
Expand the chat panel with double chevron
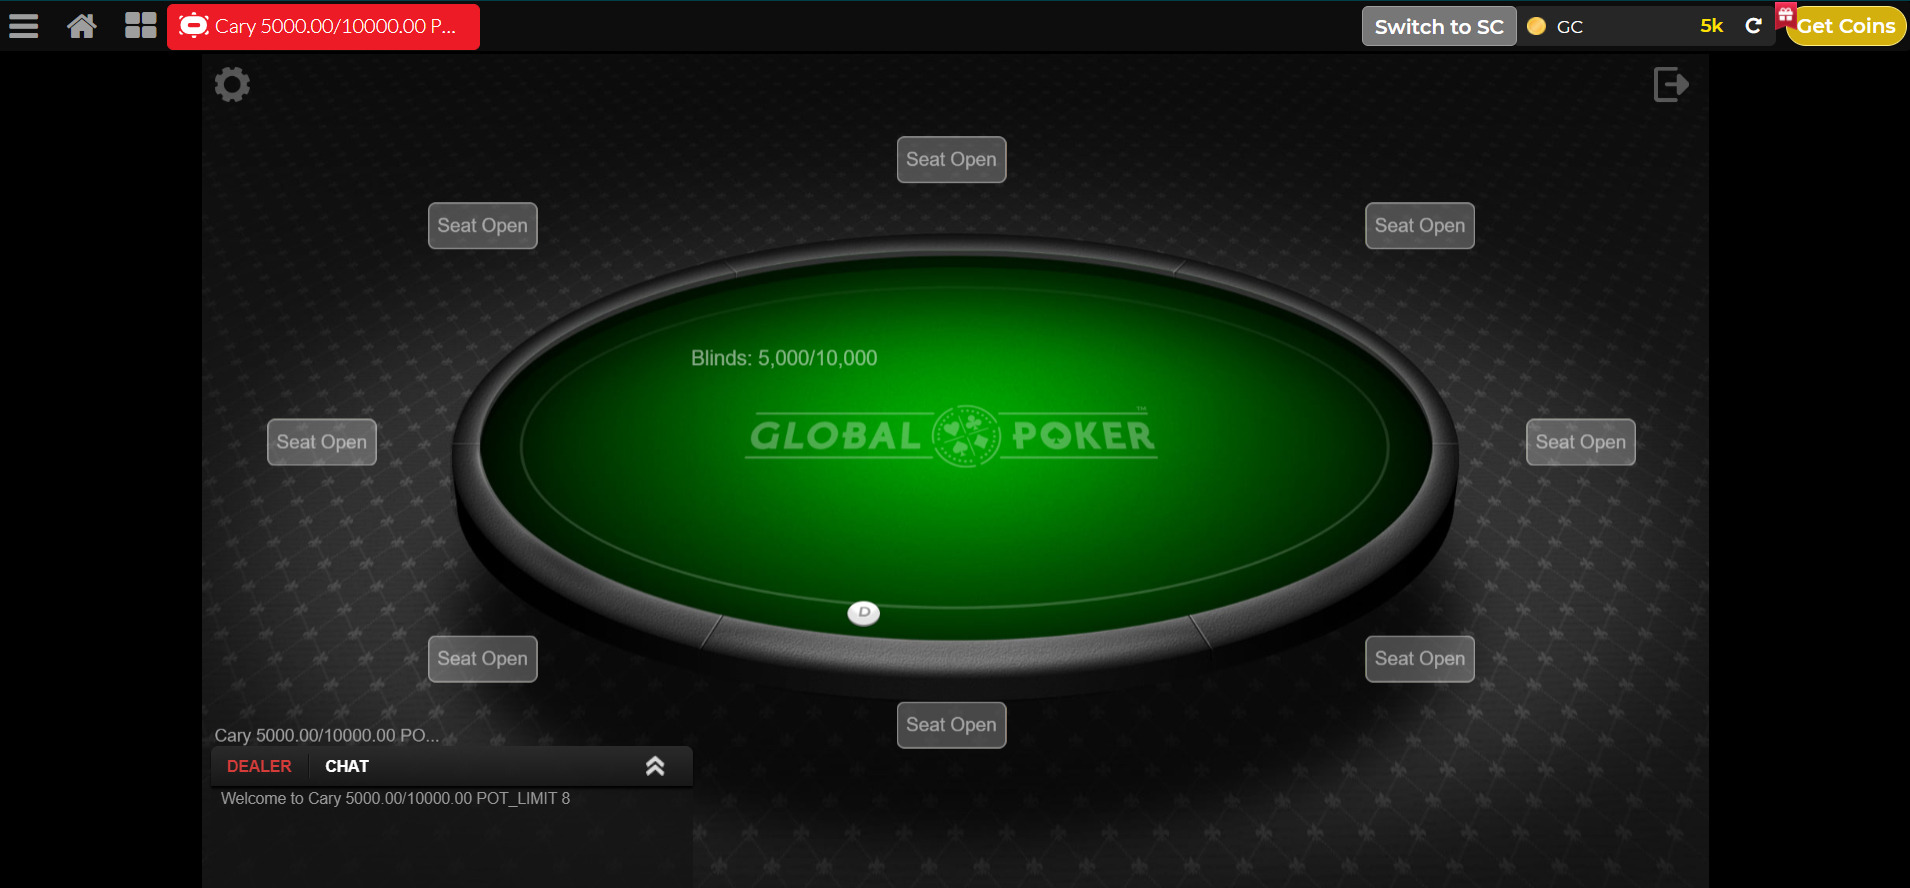click(655, 766)
